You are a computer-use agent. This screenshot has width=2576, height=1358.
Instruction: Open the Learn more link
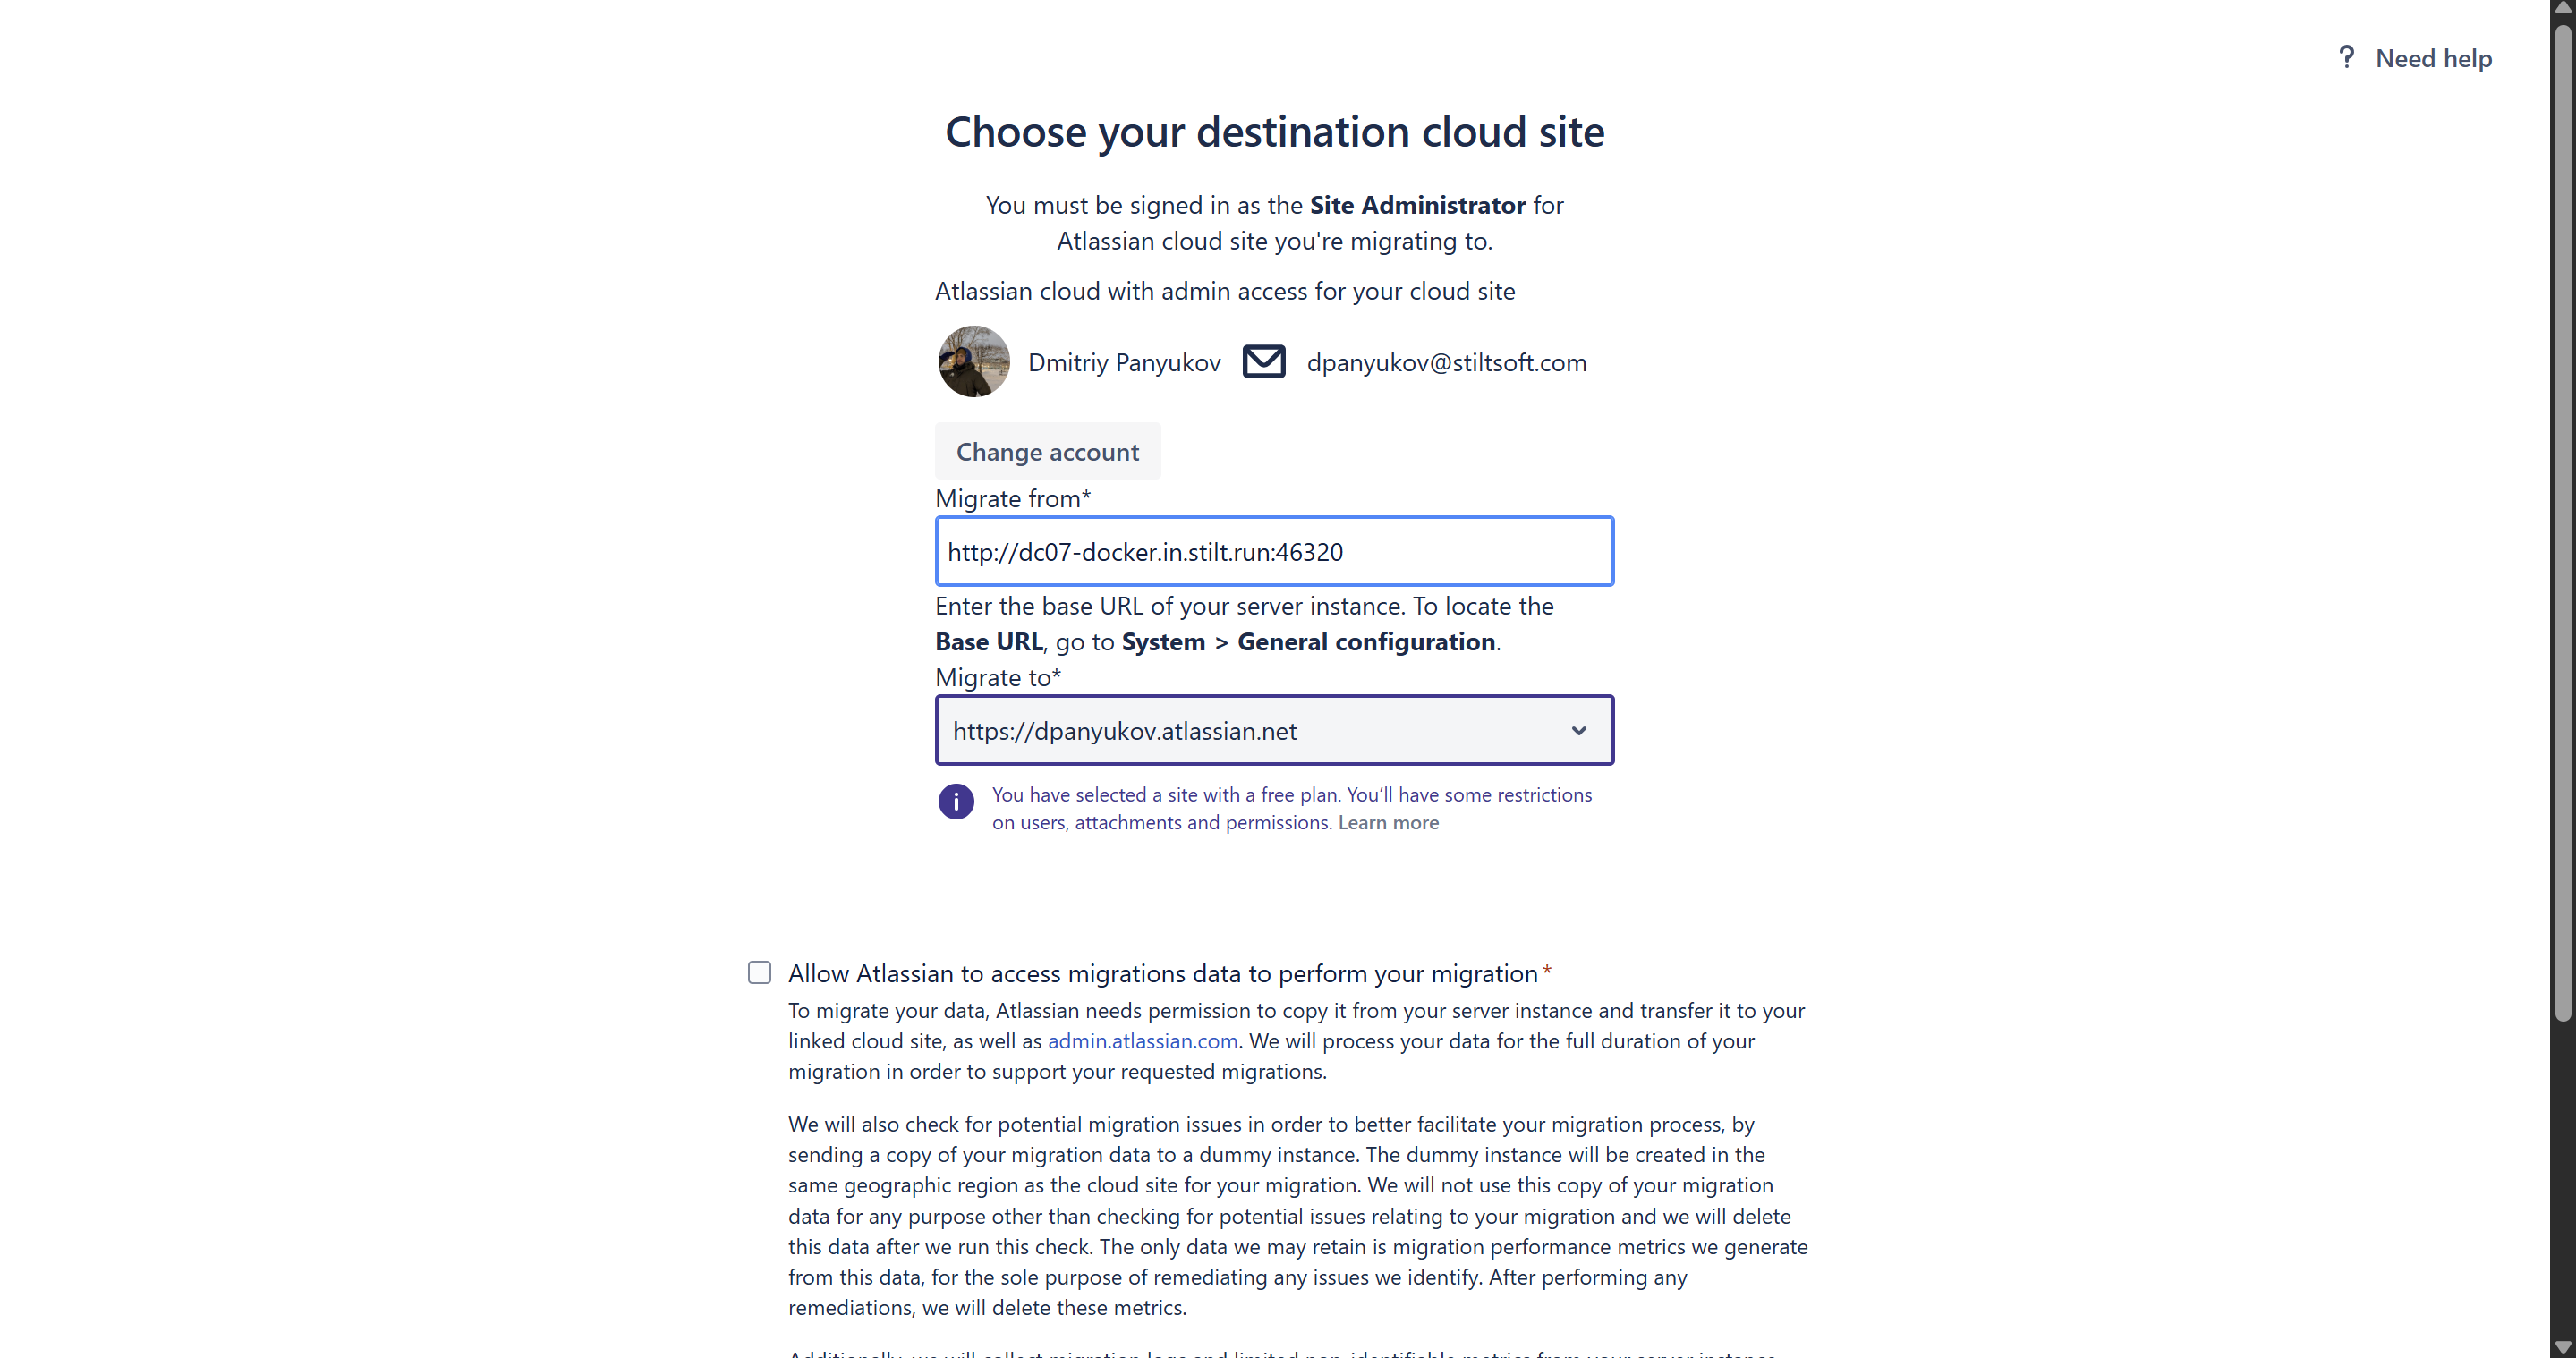[1388, 822]
